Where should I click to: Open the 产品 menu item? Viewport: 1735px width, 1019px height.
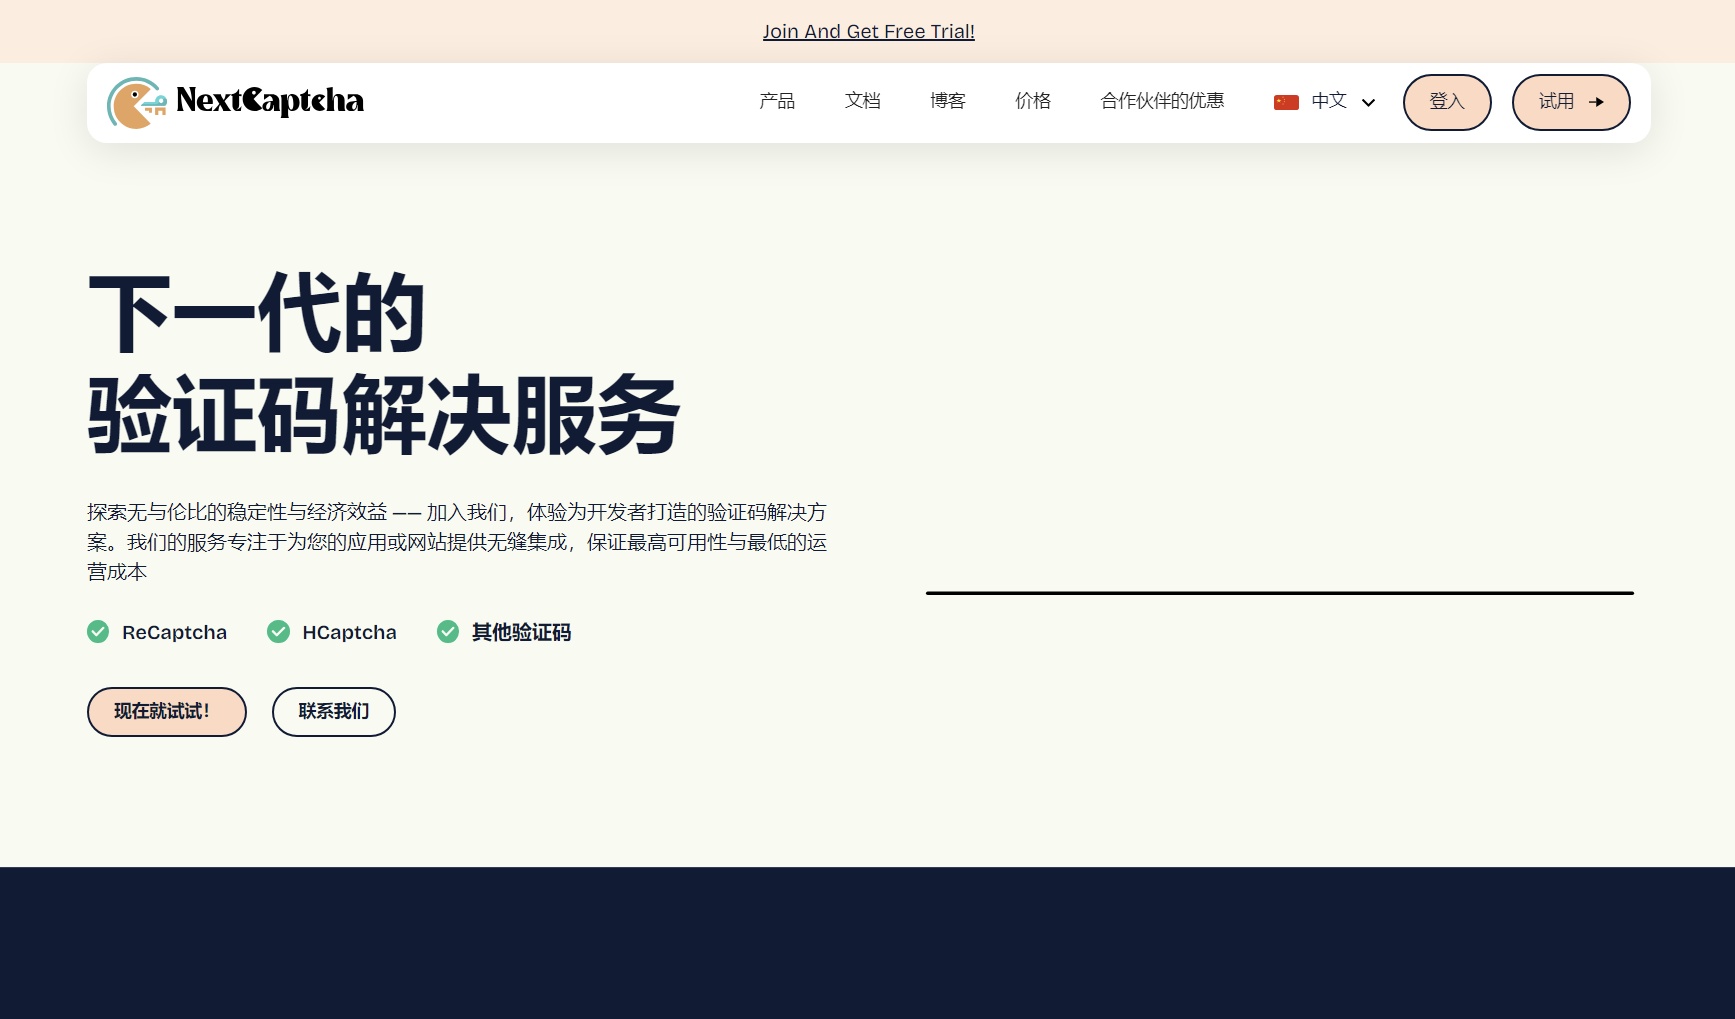coord(777,101)
